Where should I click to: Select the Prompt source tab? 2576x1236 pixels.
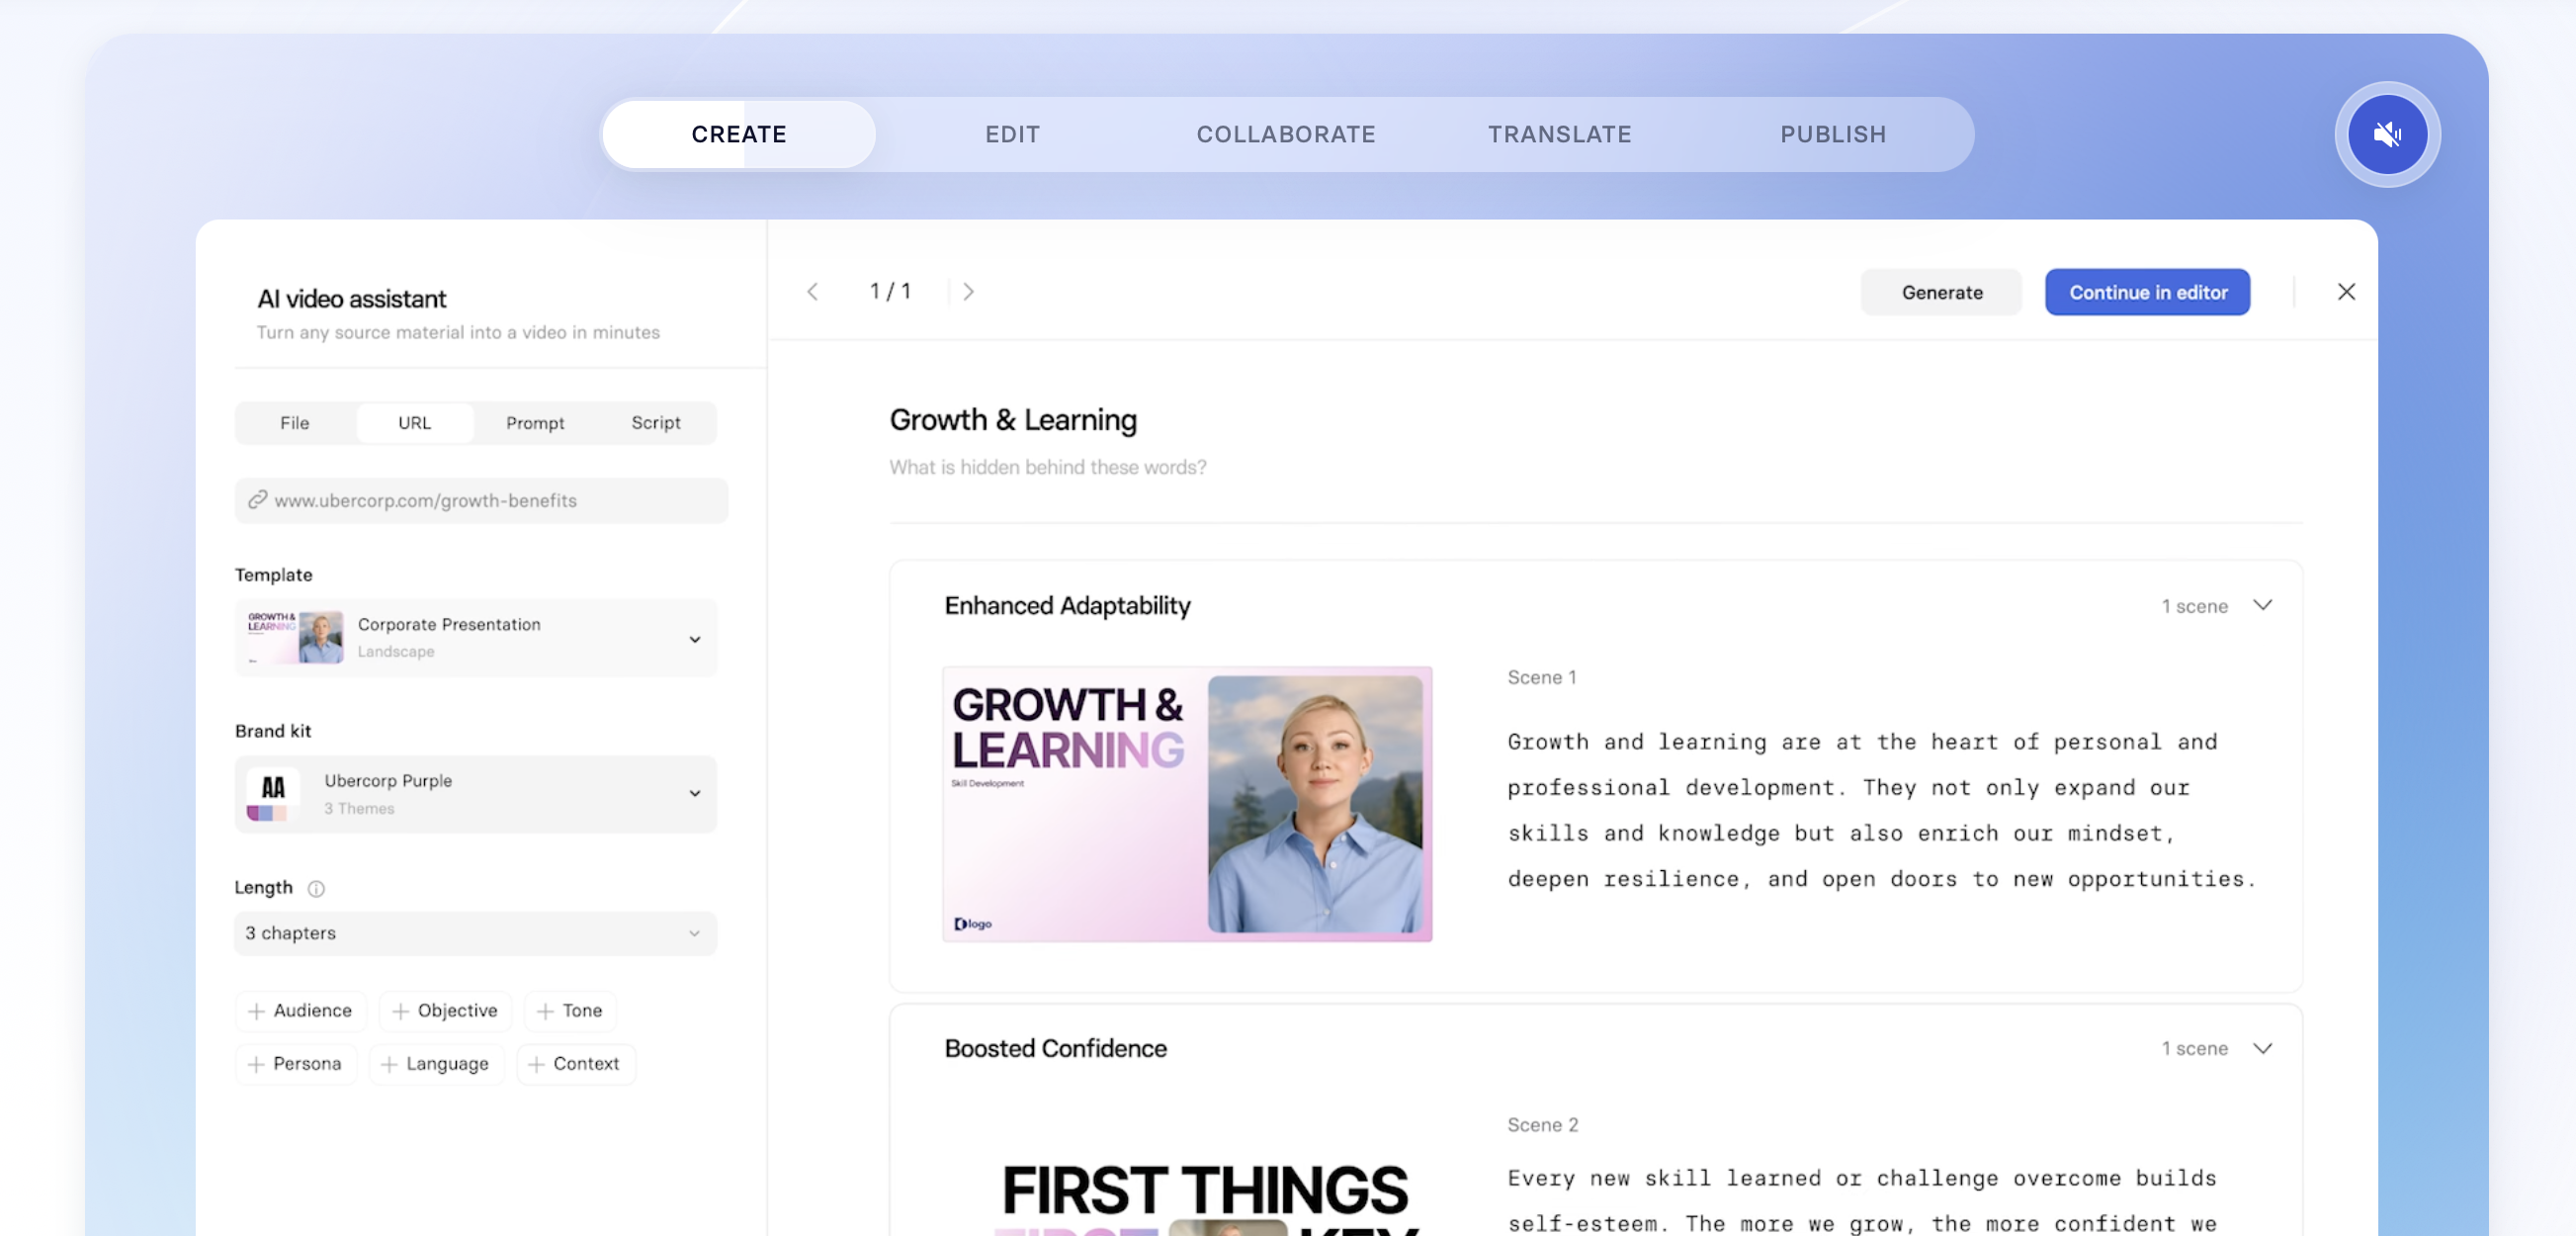pos(535,423)
